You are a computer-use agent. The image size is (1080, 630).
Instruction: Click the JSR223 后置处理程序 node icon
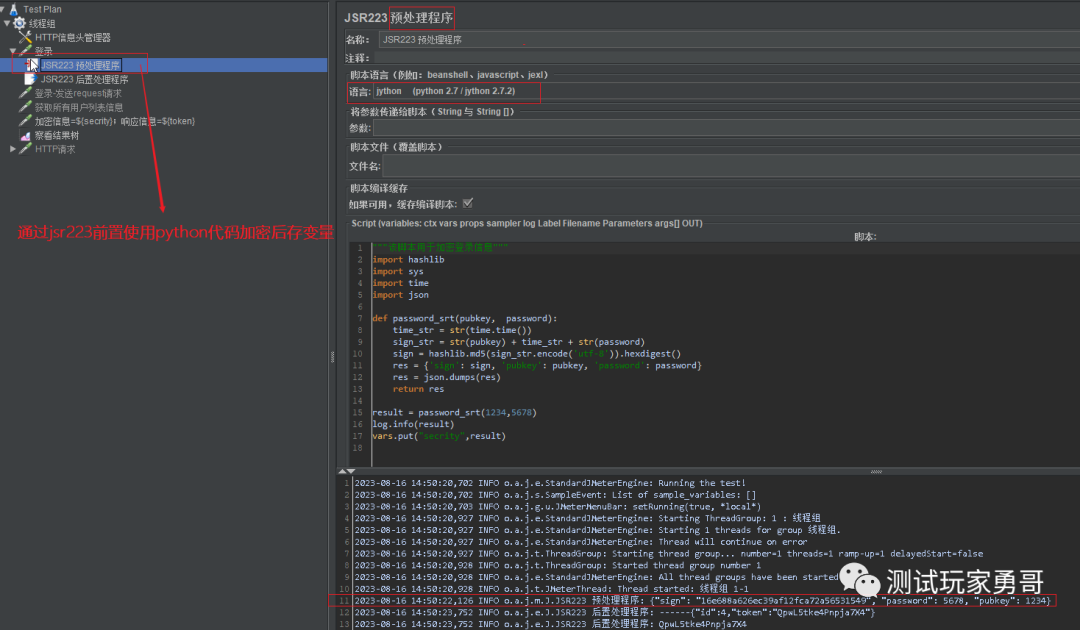tap(31, 79)
